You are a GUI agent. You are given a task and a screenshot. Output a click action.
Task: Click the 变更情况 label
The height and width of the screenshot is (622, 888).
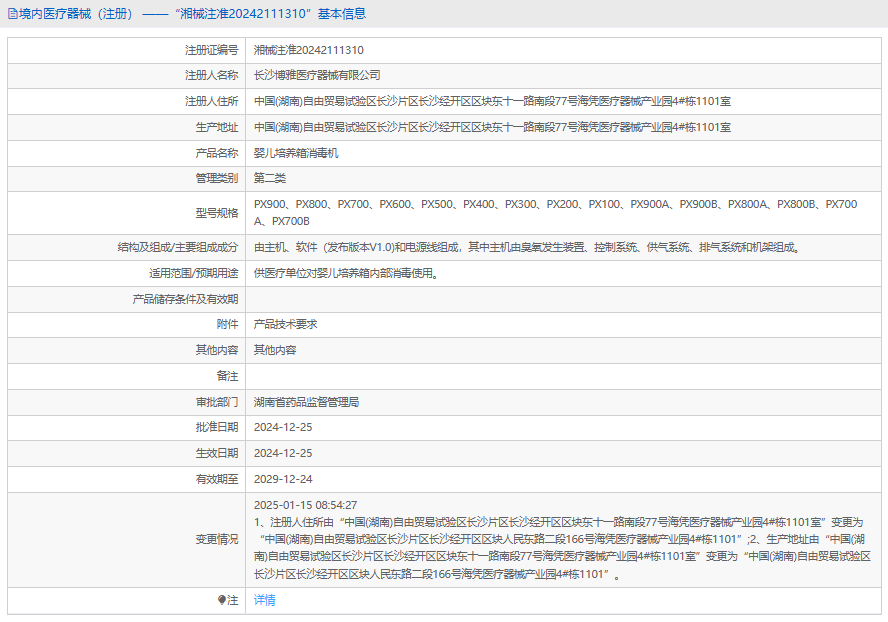point(217,539)
